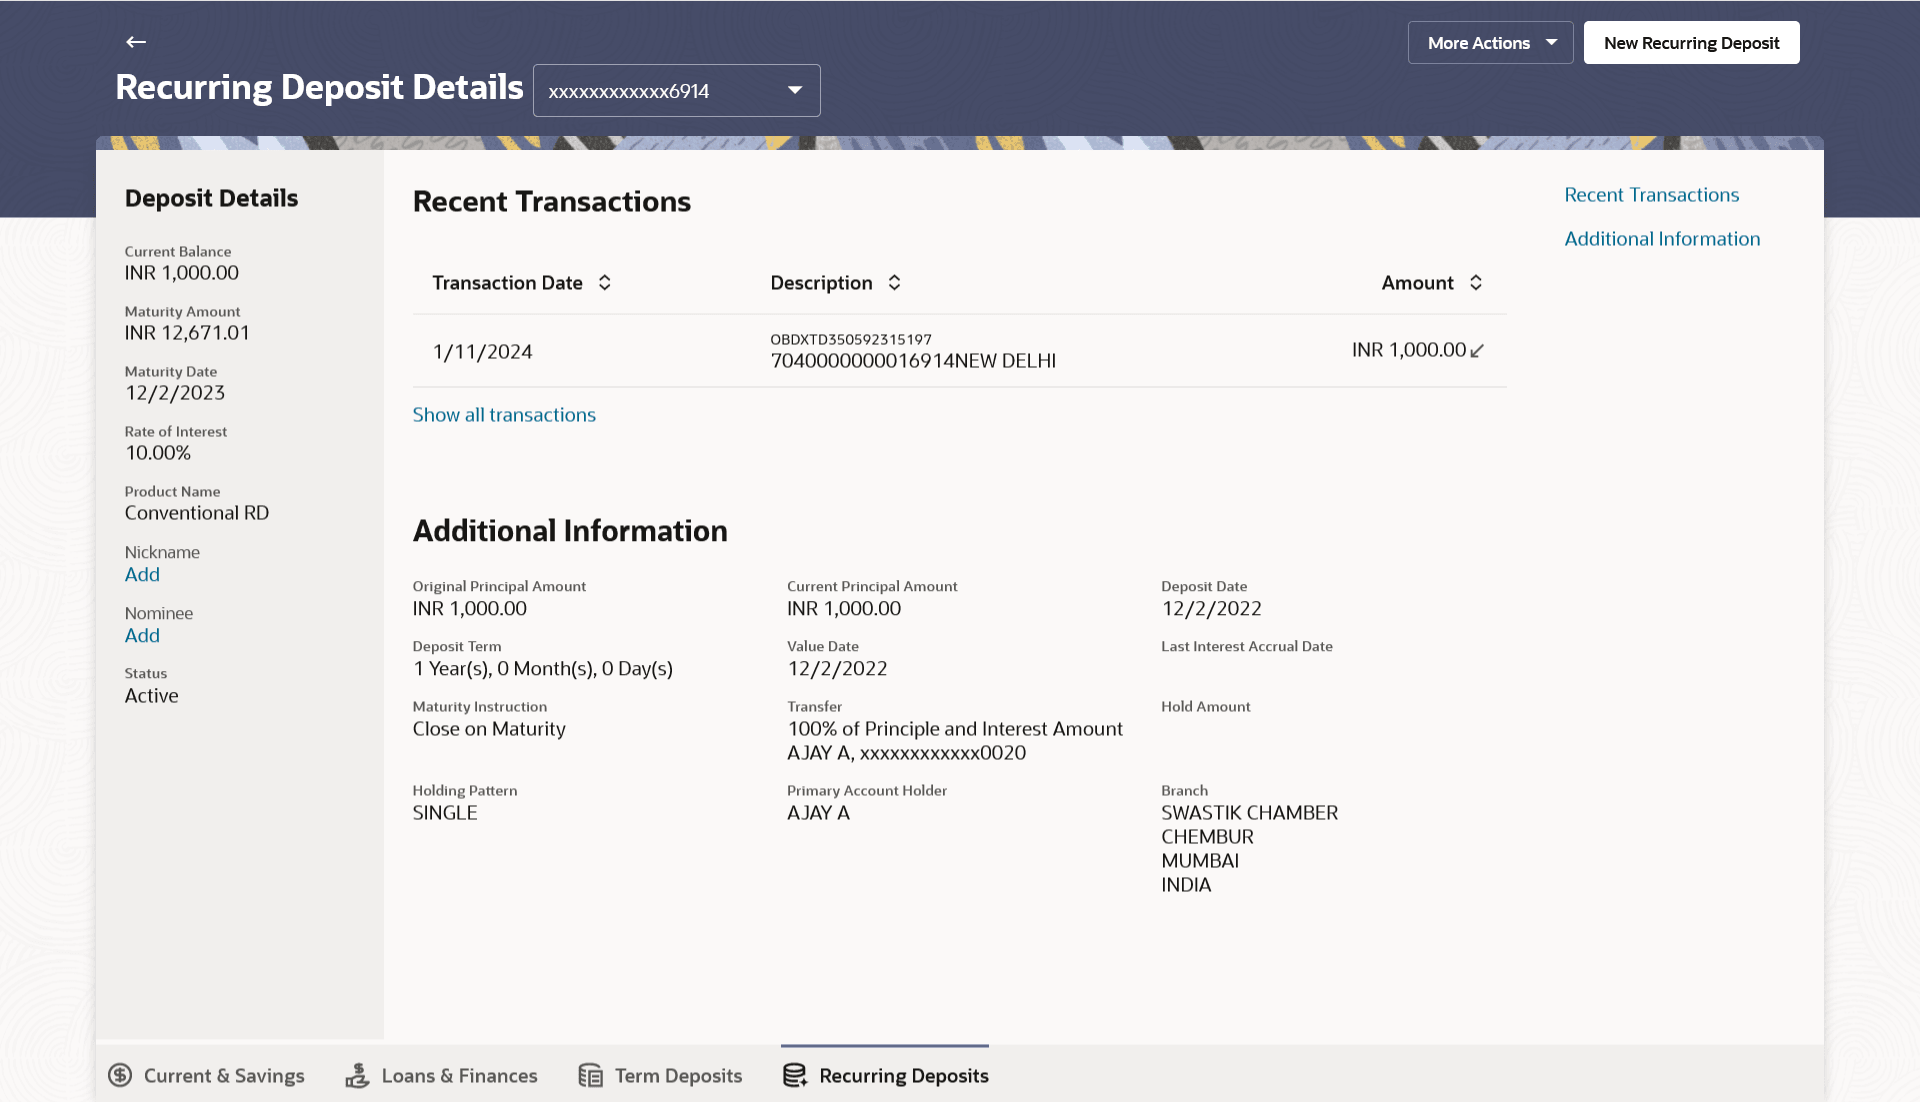Screen dimensions: 1920x1102
Task: Switch to Loans & Finances tab
Action: (459, 1076)
